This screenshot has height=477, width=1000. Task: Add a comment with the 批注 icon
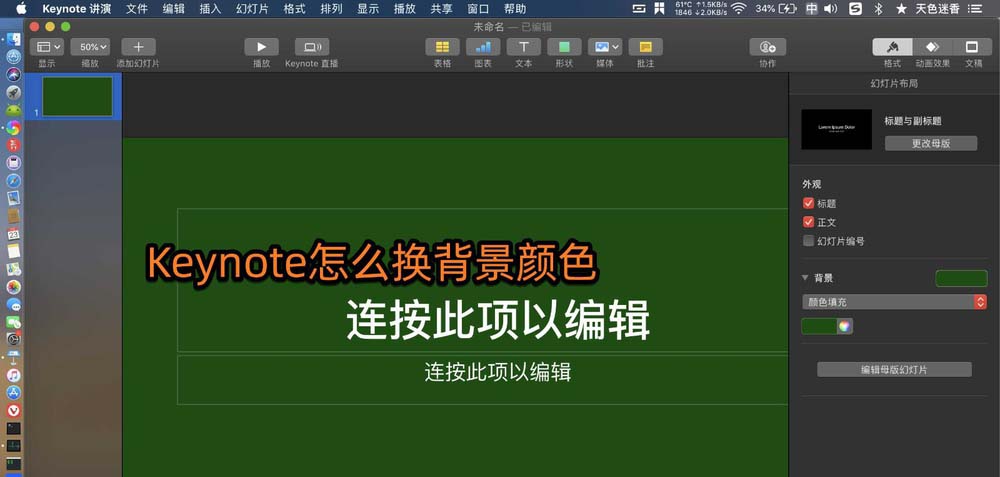click(645, 47)
